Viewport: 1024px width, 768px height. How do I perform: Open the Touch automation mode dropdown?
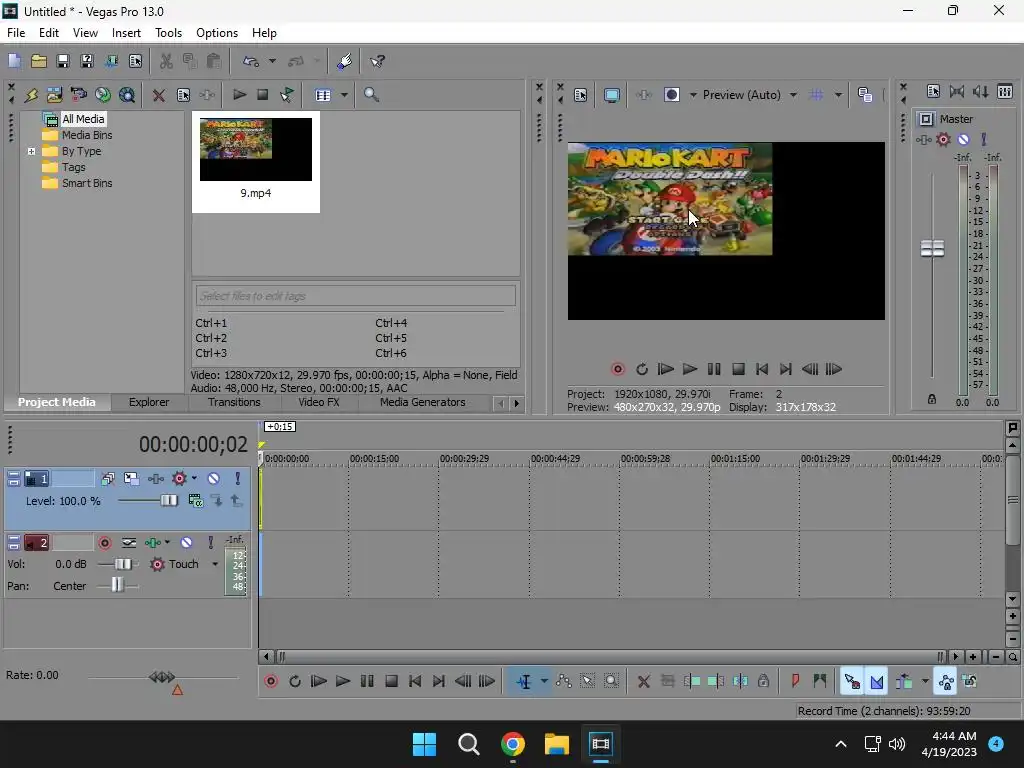pyautogui.click(x=215, y=564)
